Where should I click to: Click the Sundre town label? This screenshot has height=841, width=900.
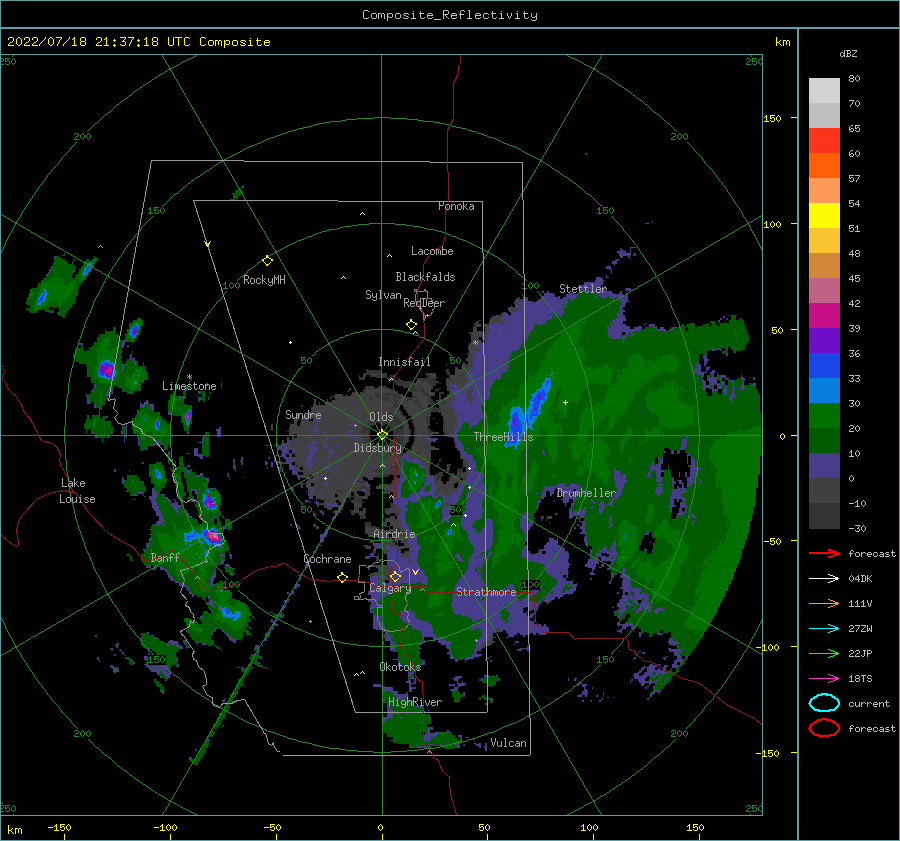point(303,414)
